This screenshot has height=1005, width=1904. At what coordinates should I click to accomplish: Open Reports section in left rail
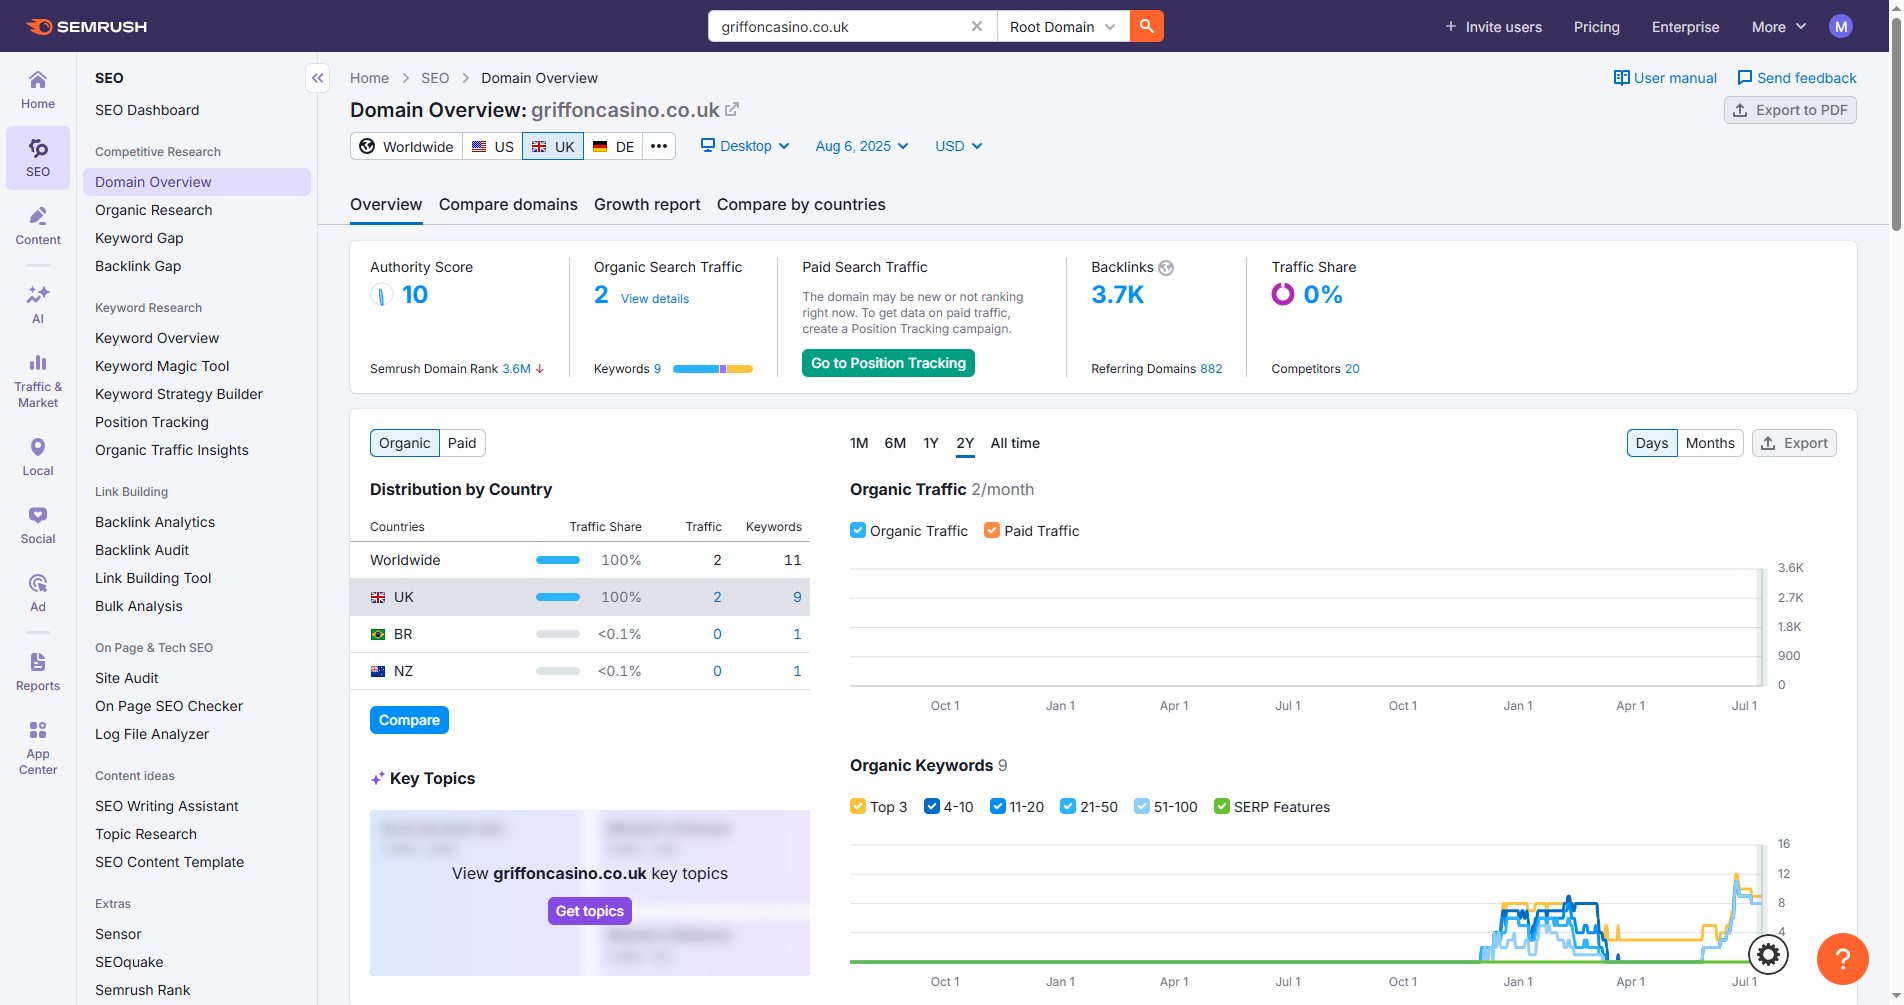tap(38, 672)
